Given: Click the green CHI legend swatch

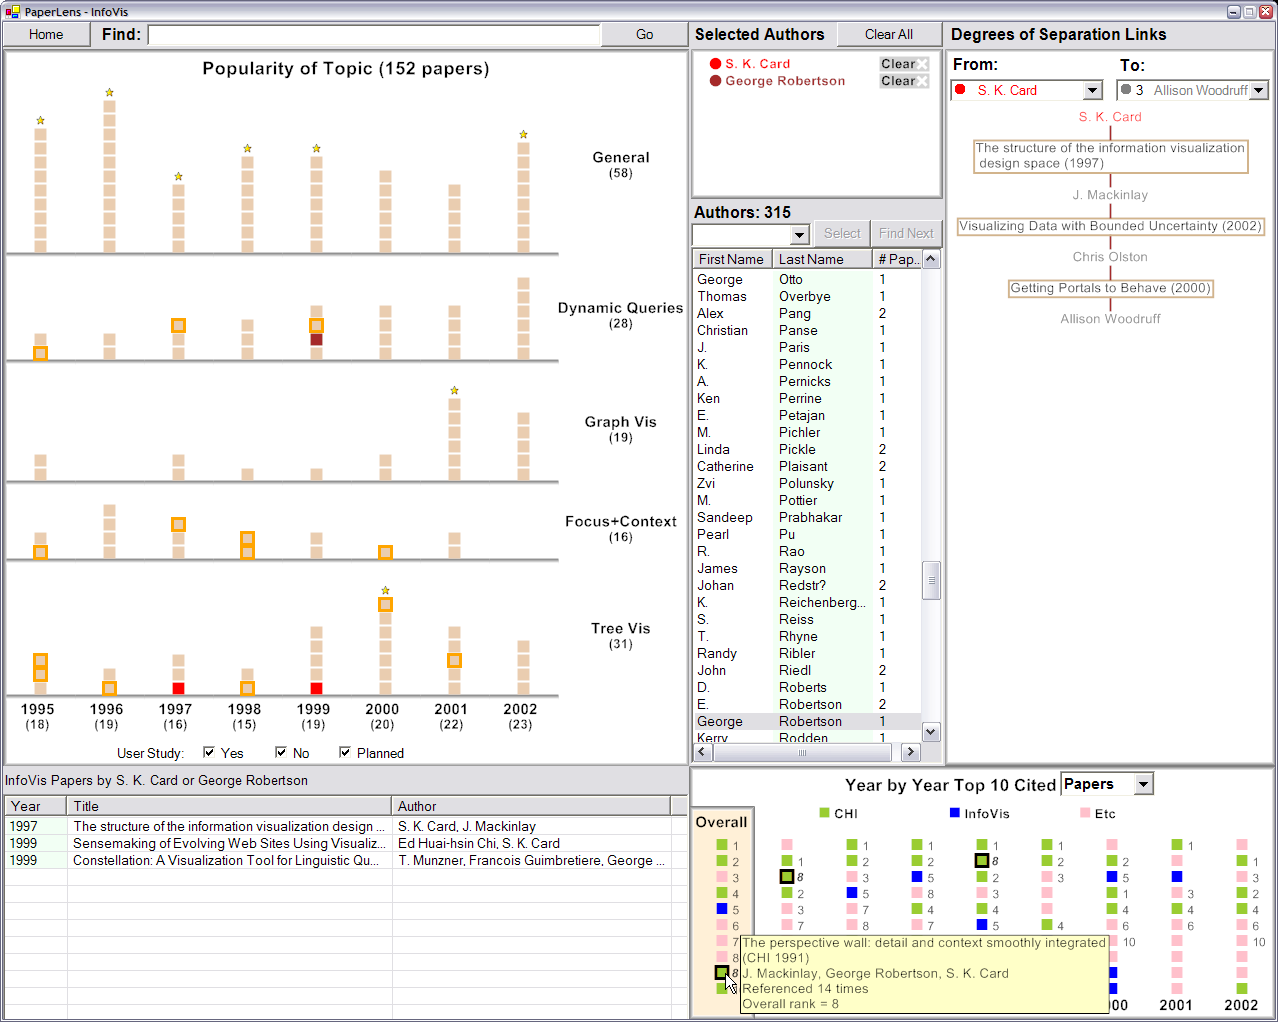Looking at the screenshot, I should pyautogui.click(x=824, y=813).
